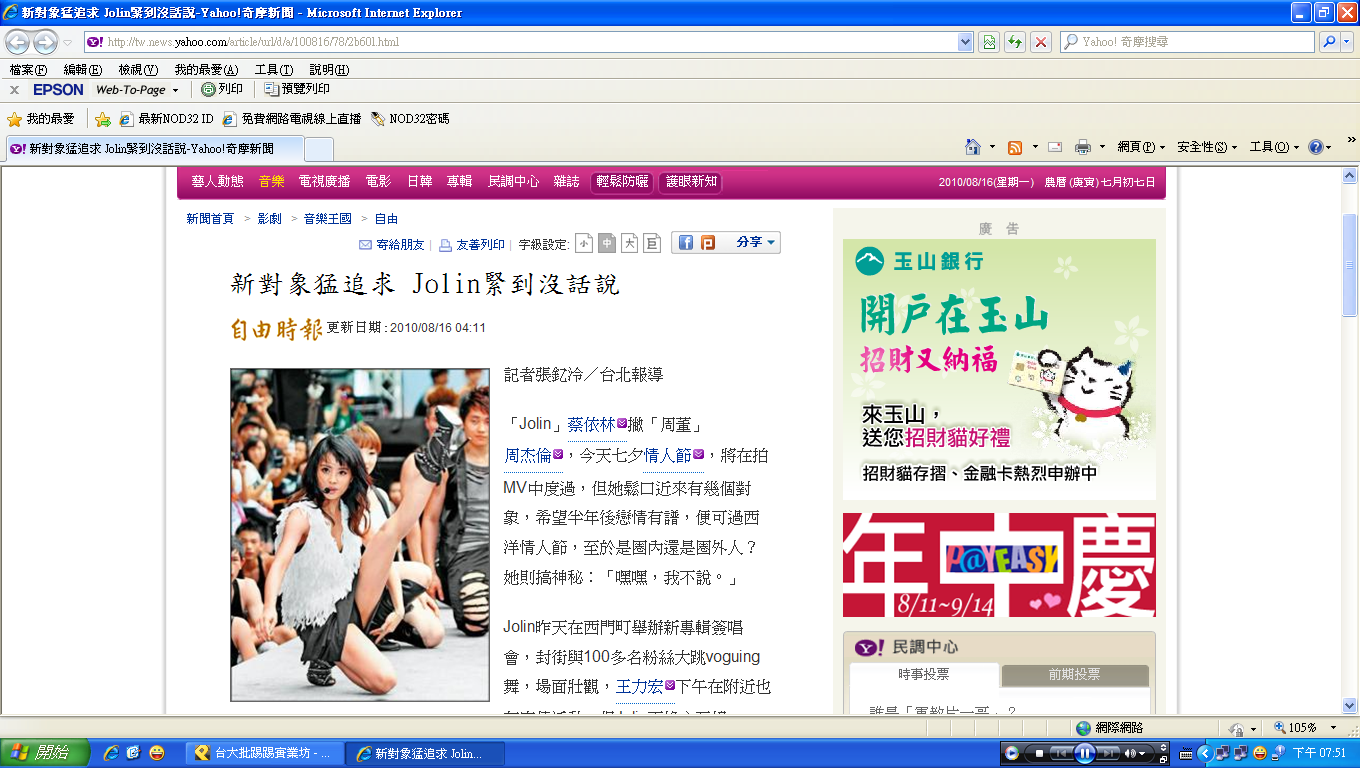
Task: Set font size to medium (中)
Action: pyautogui.click(x=606, y=243)
